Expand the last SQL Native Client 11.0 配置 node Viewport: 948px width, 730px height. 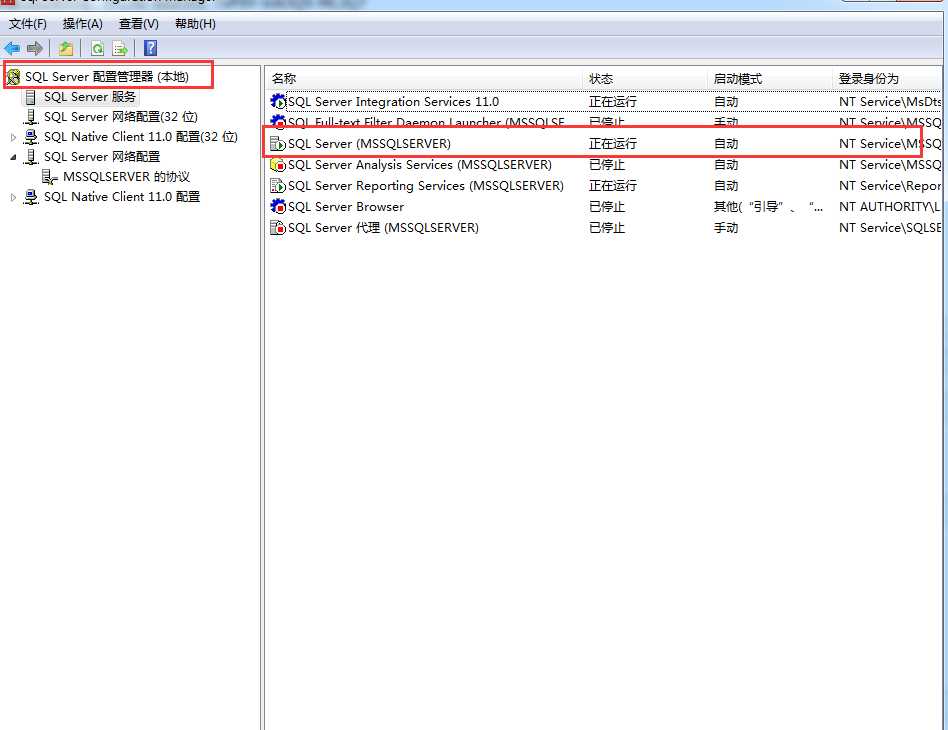point(13,197)
